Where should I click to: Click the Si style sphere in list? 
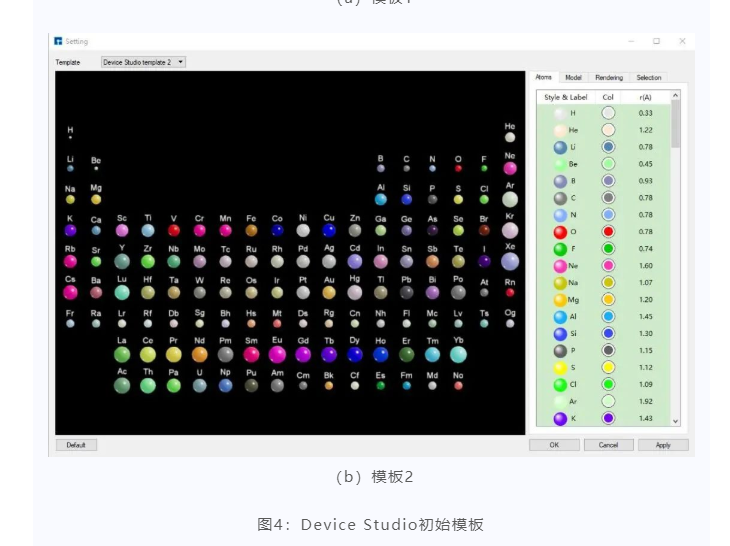pos(560,334)
